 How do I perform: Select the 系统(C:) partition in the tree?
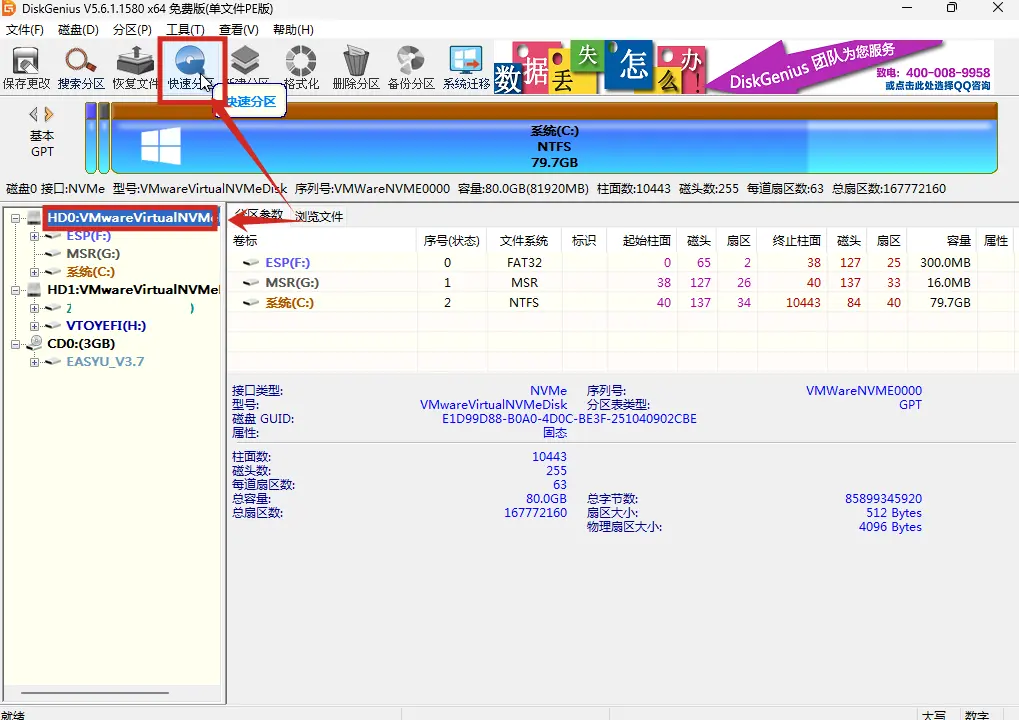coord(90,272)
